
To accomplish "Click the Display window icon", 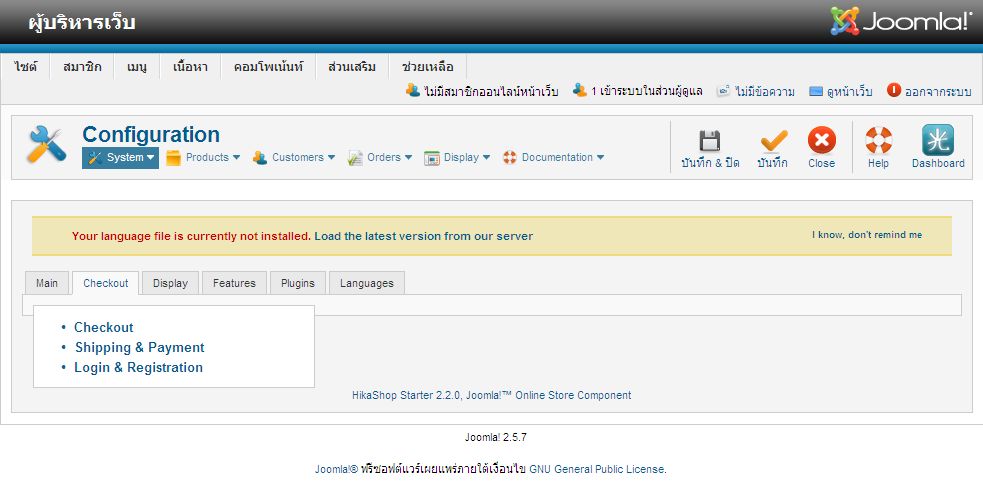I will coord(432,158).
